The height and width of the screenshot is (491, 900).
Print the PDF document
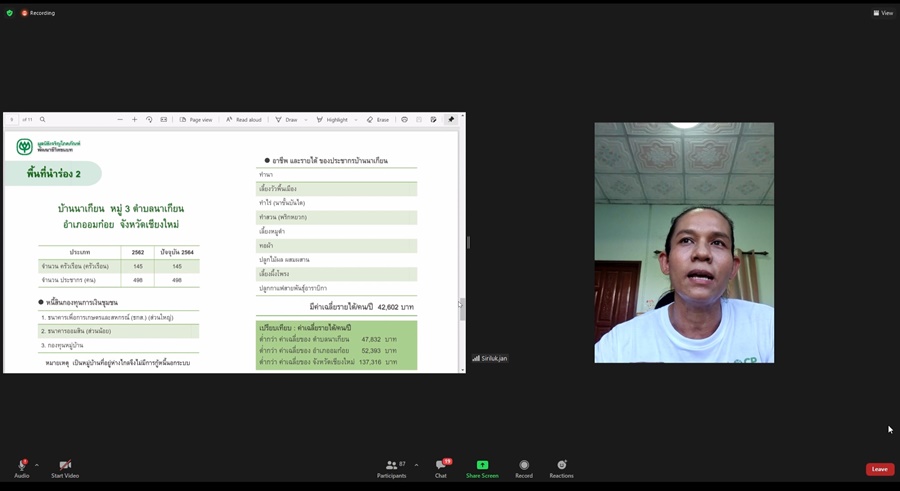point(404,120)
